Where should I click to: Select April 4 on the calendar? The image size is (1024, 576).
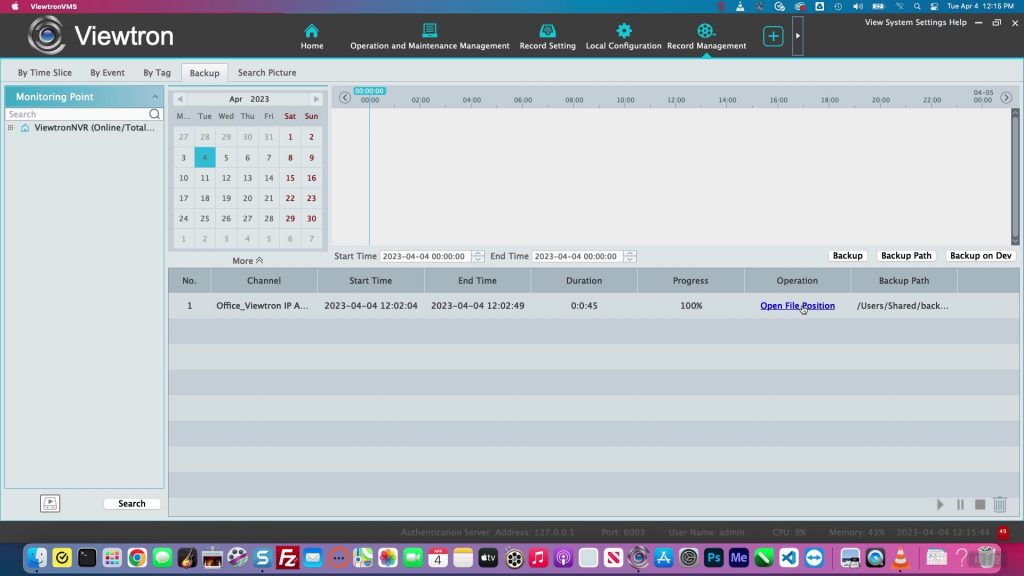coord(204,157)
